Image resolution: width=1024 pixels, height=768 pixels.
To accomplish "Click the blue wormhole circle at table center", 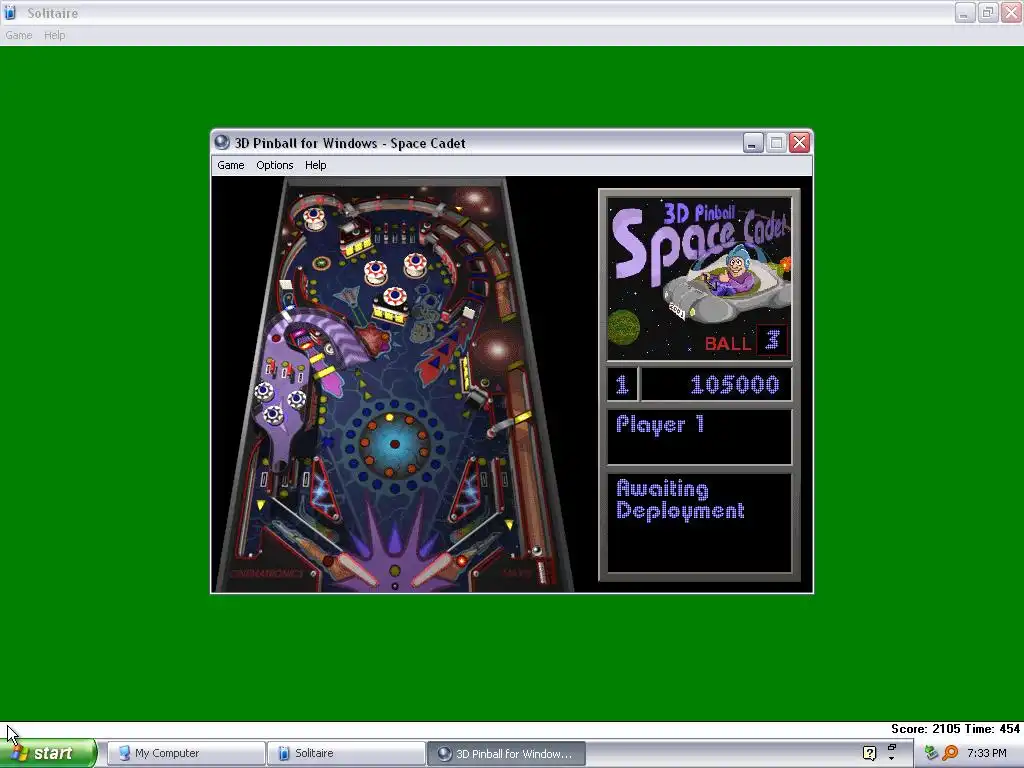I will tap(394, 444).
